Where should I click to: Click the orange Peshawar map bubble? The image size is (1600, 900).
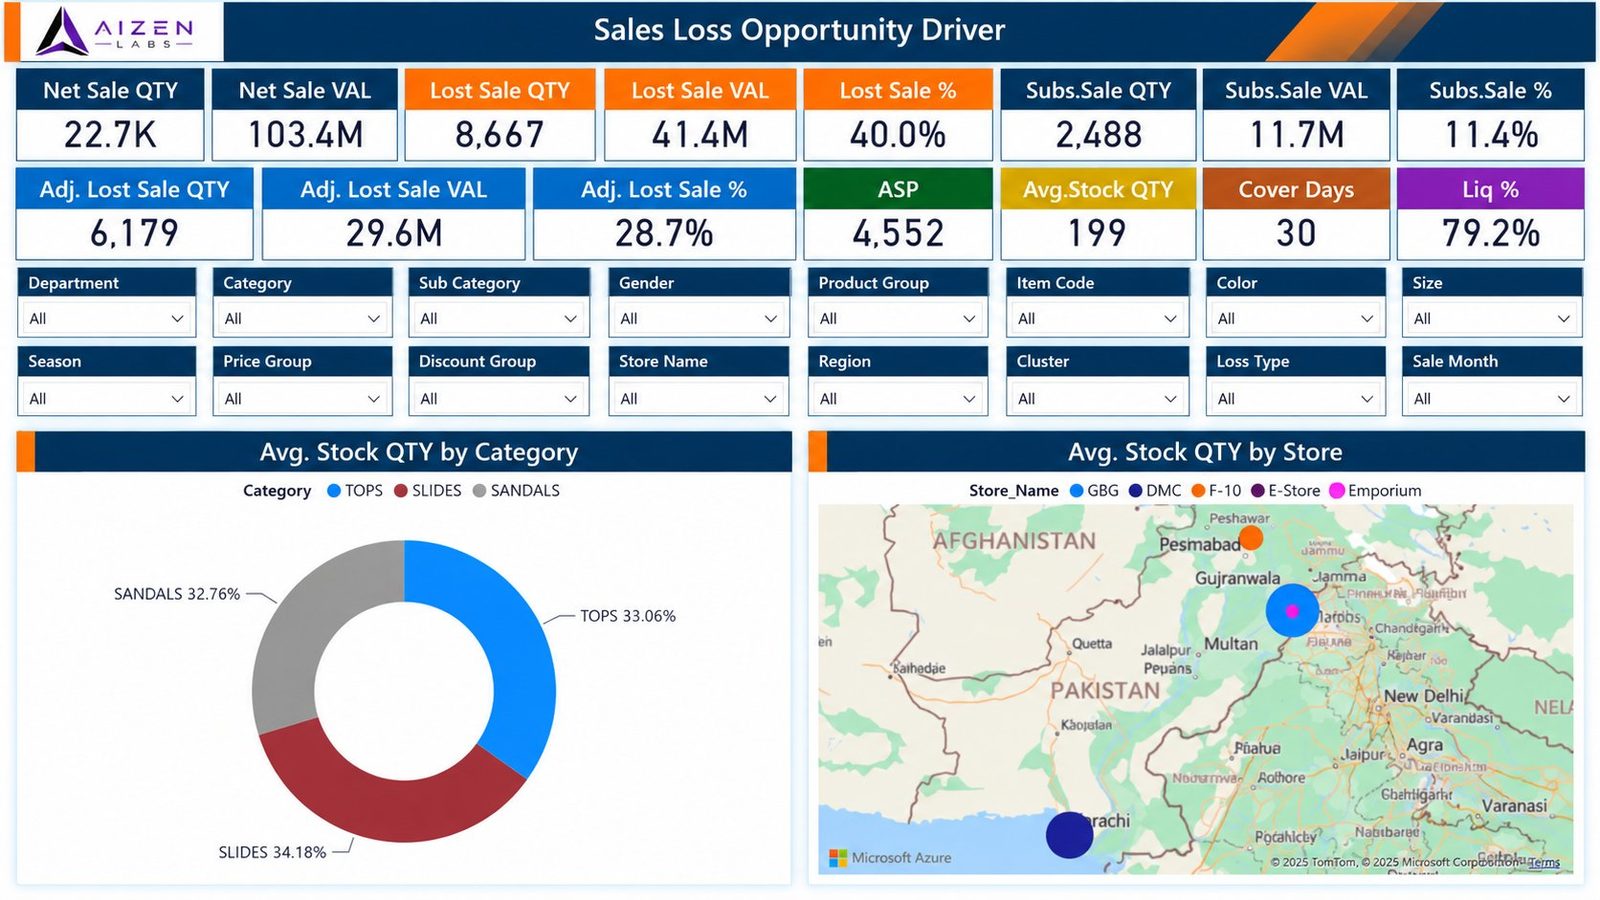pyautogui.click(x=1250, y=538)
